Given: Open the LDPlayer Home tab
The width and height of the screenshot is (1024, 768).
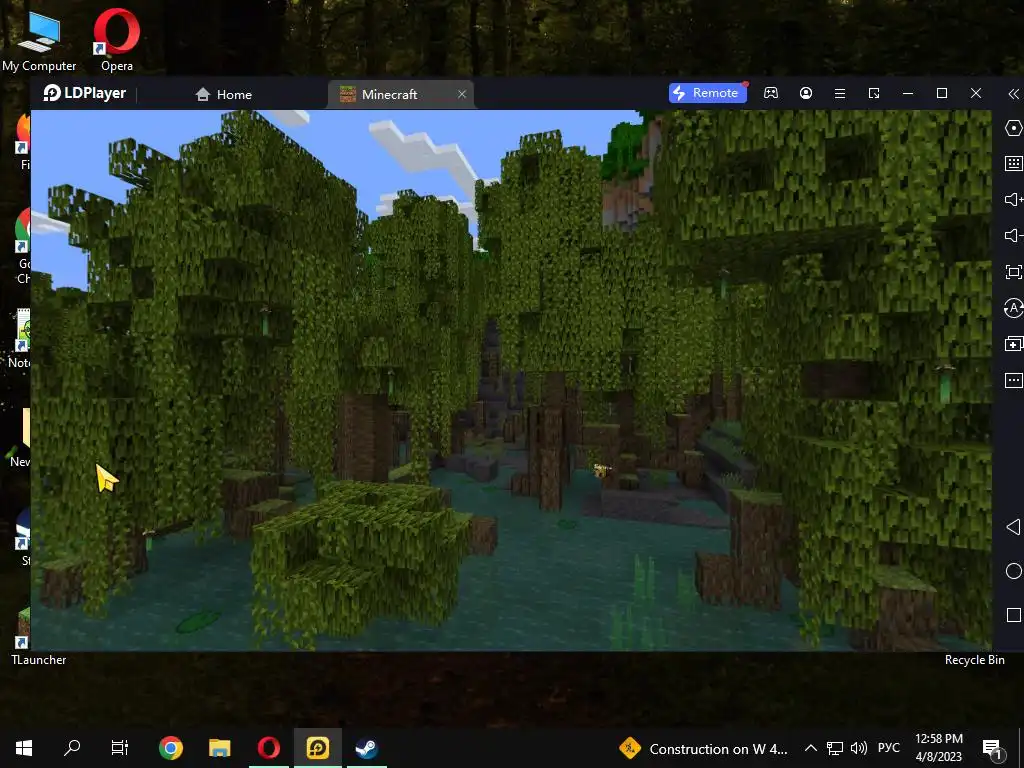Looking at the screenshot, I should pyautogui.click(x=223, y=94).
